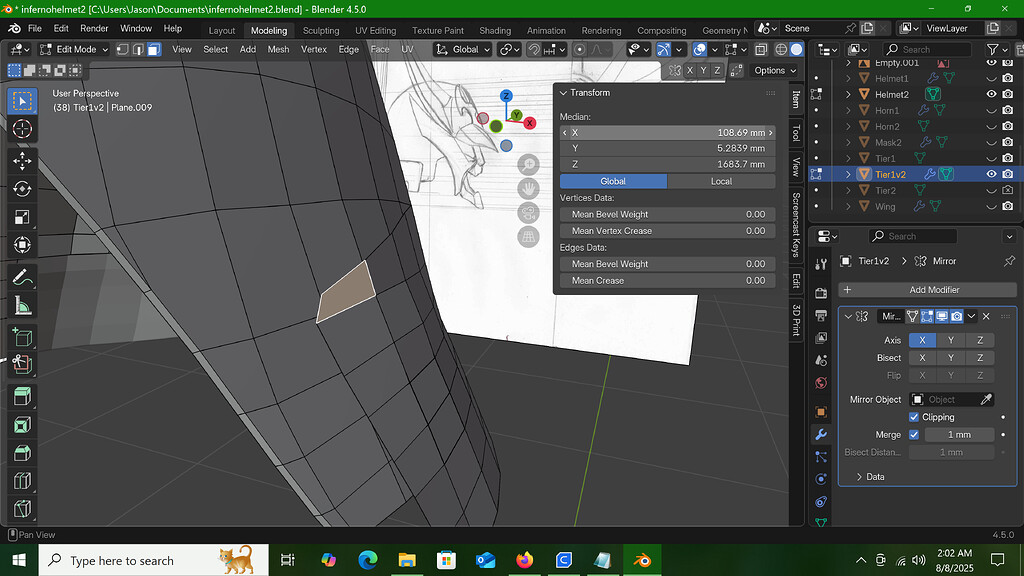
Task: Expand the Tier1v2 outliner item
Action: point(848,174)
